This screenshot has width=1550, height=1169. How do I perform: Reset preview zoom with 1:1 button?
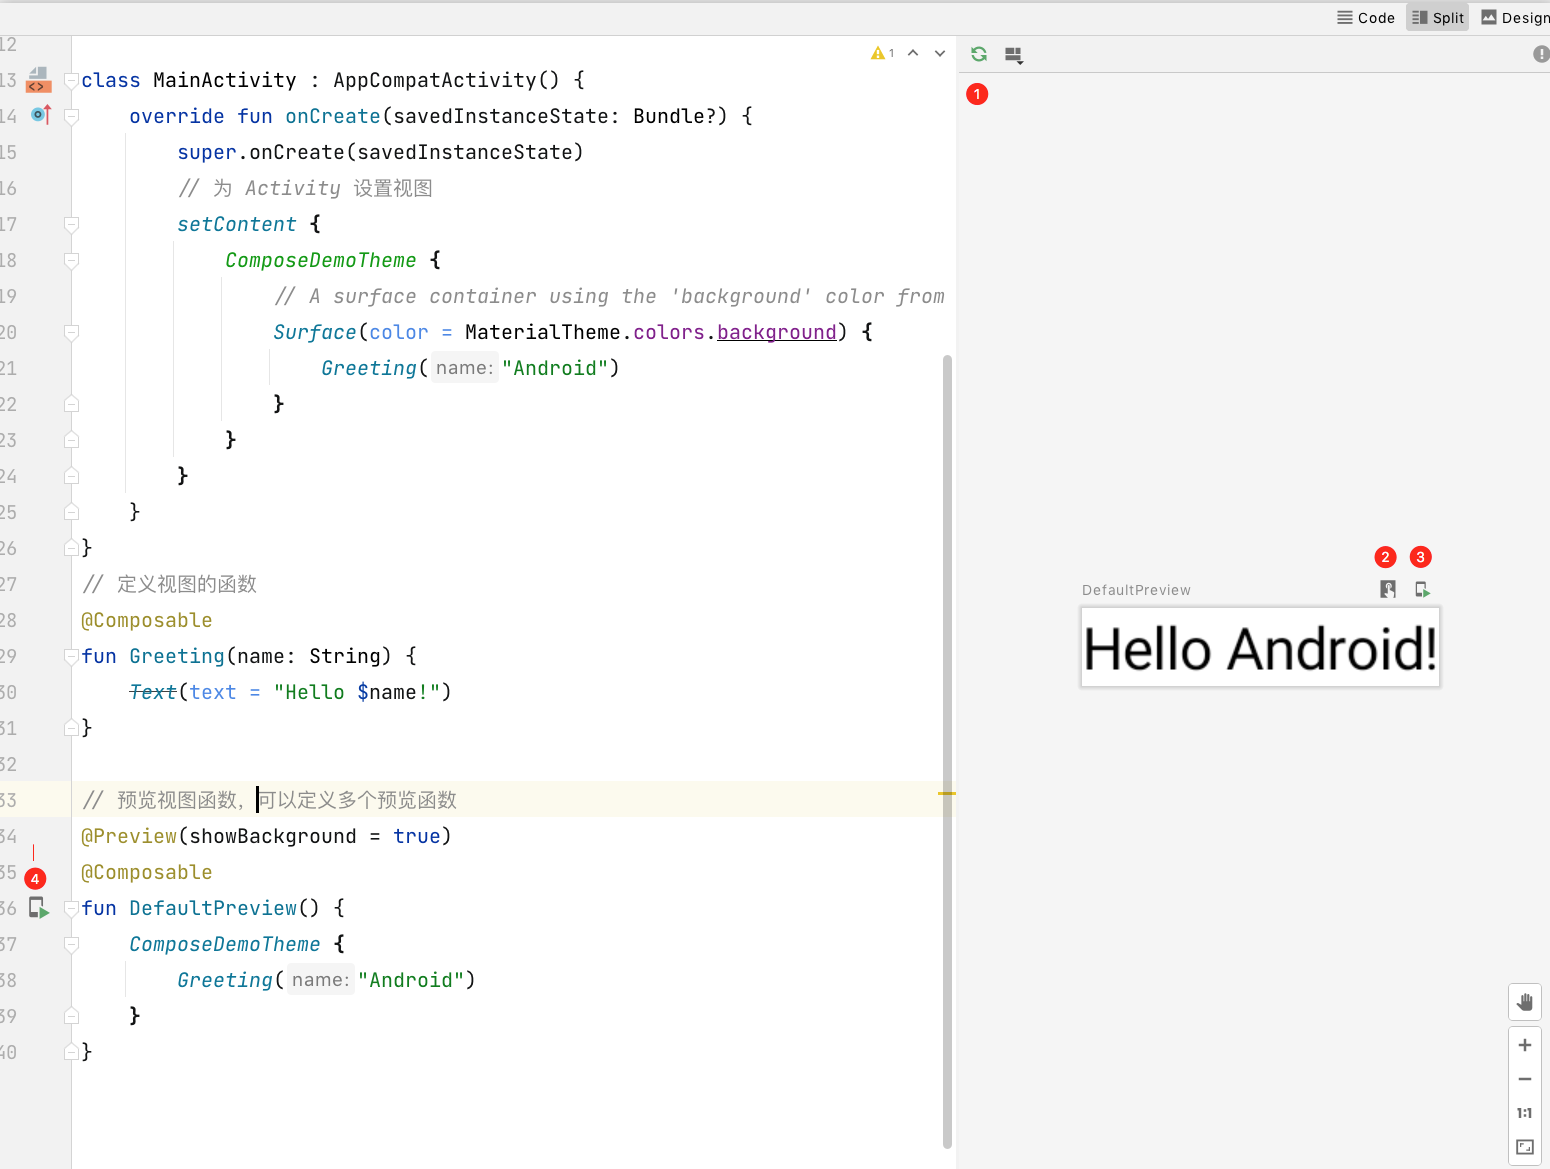point(1525,1113)
